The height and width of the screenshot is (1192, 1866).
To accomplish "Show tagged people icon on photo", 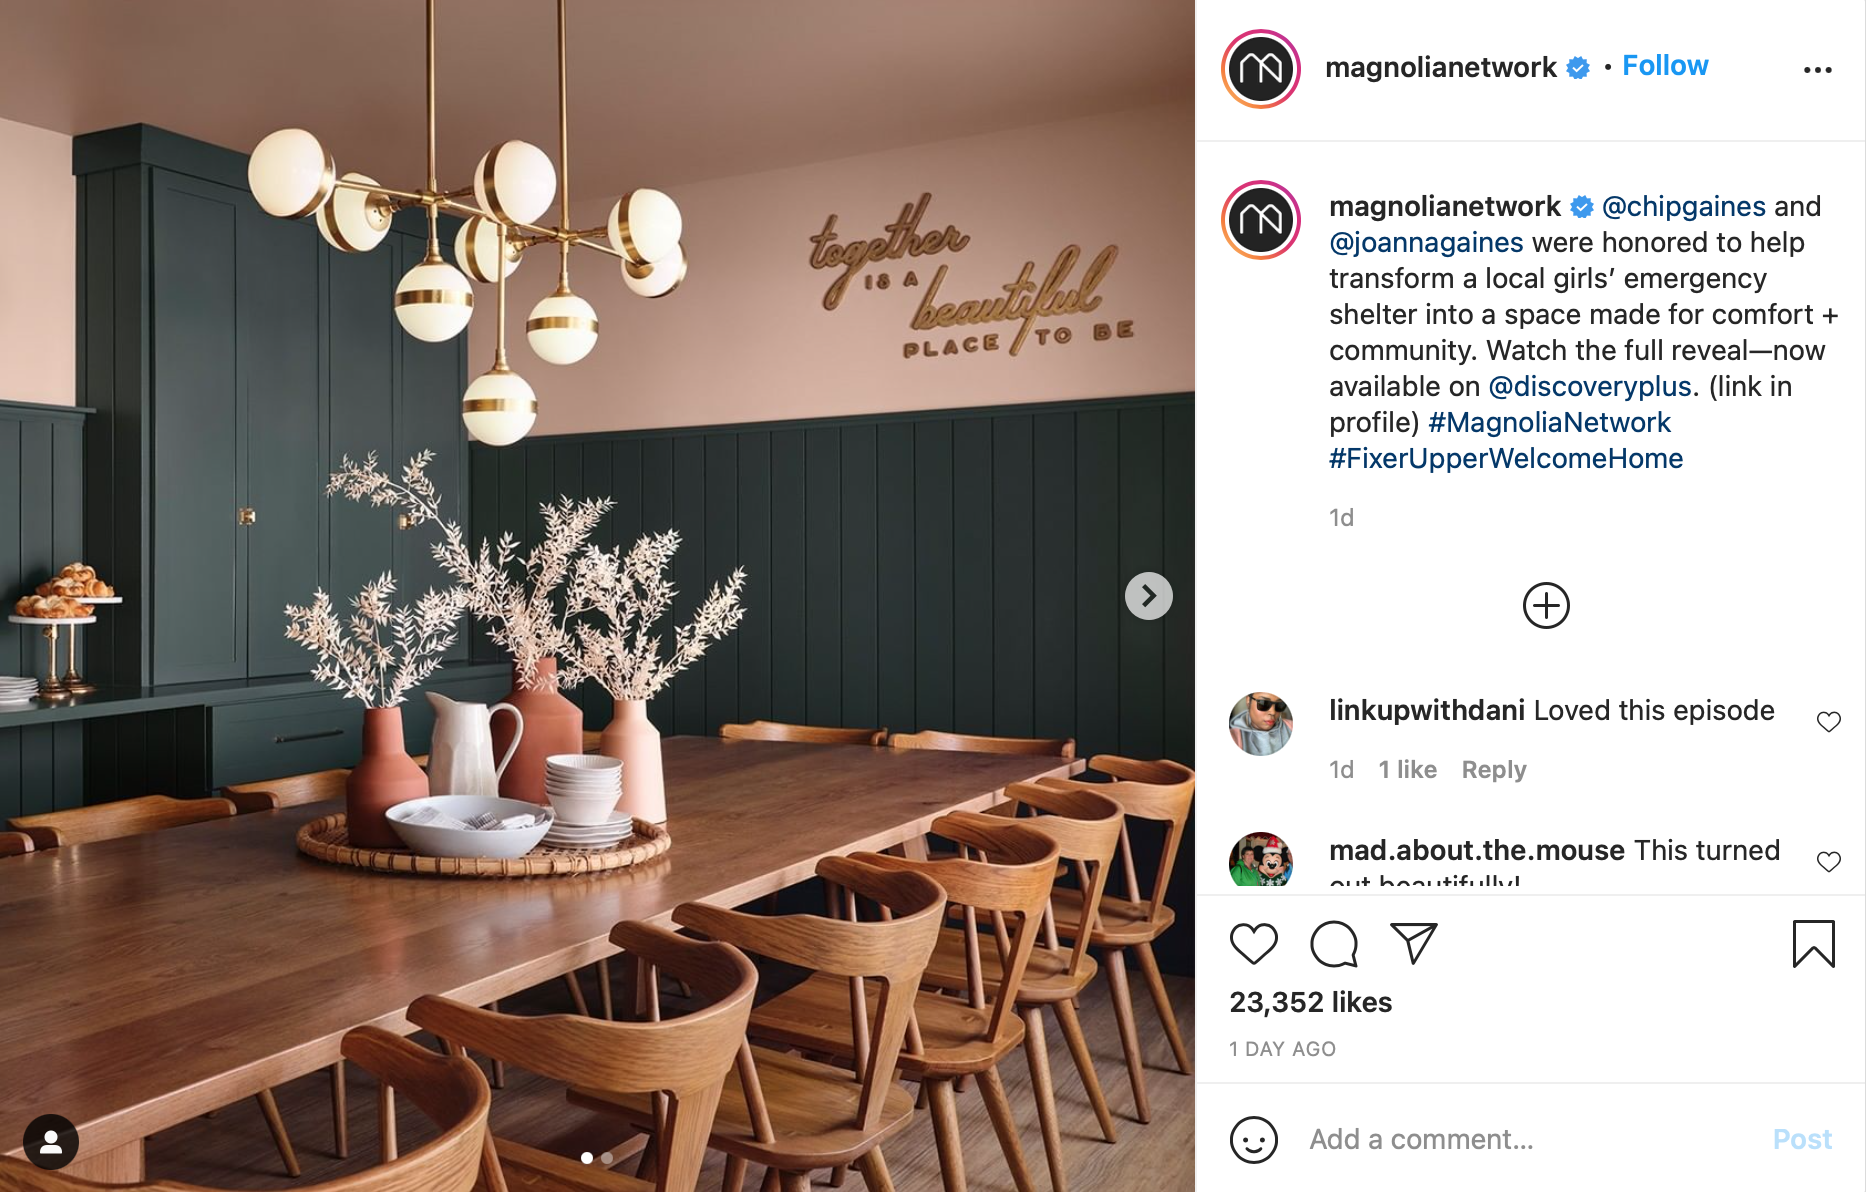I will point(51,1141).
